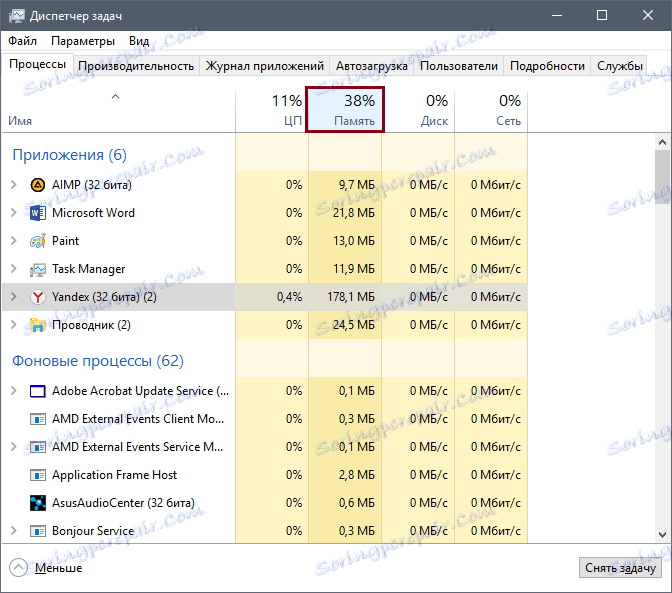Viewport: 672px width, 593px height.
Task: Sort by the ЦП column header
Action: coord(271,111)
